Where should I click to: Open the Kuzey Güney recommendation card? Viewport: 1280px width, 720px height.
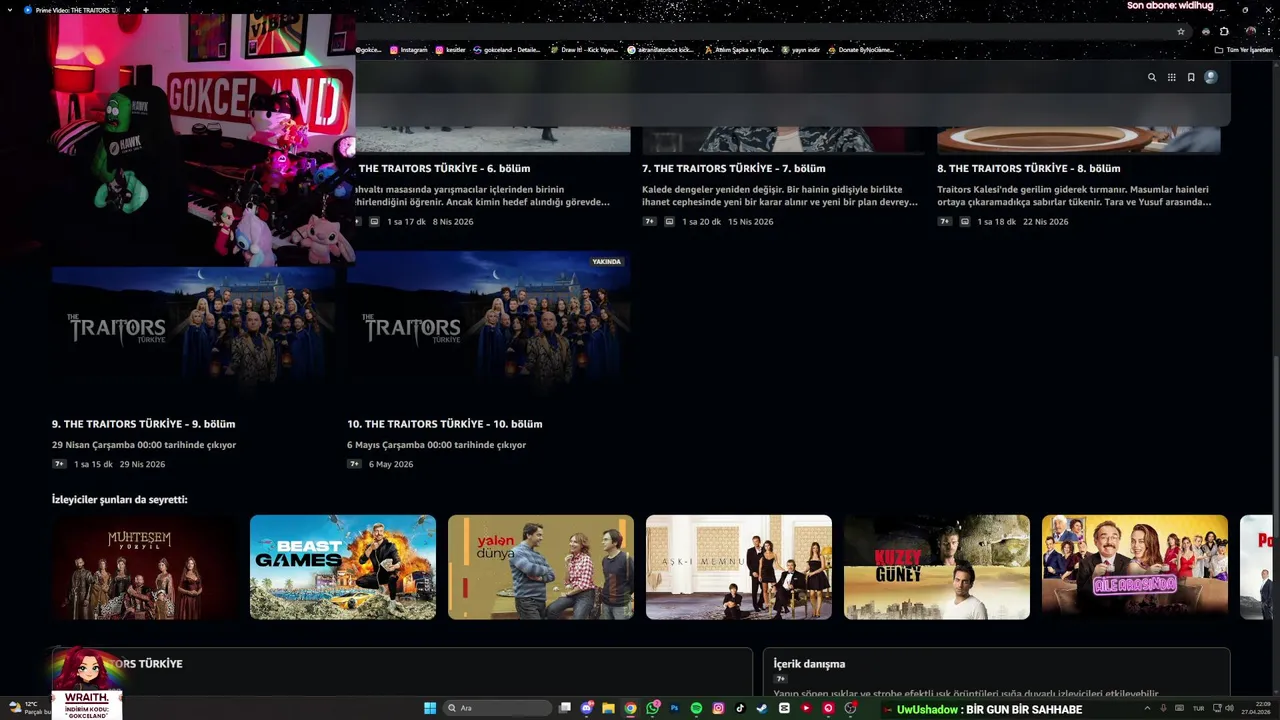[x=937, y=567]
